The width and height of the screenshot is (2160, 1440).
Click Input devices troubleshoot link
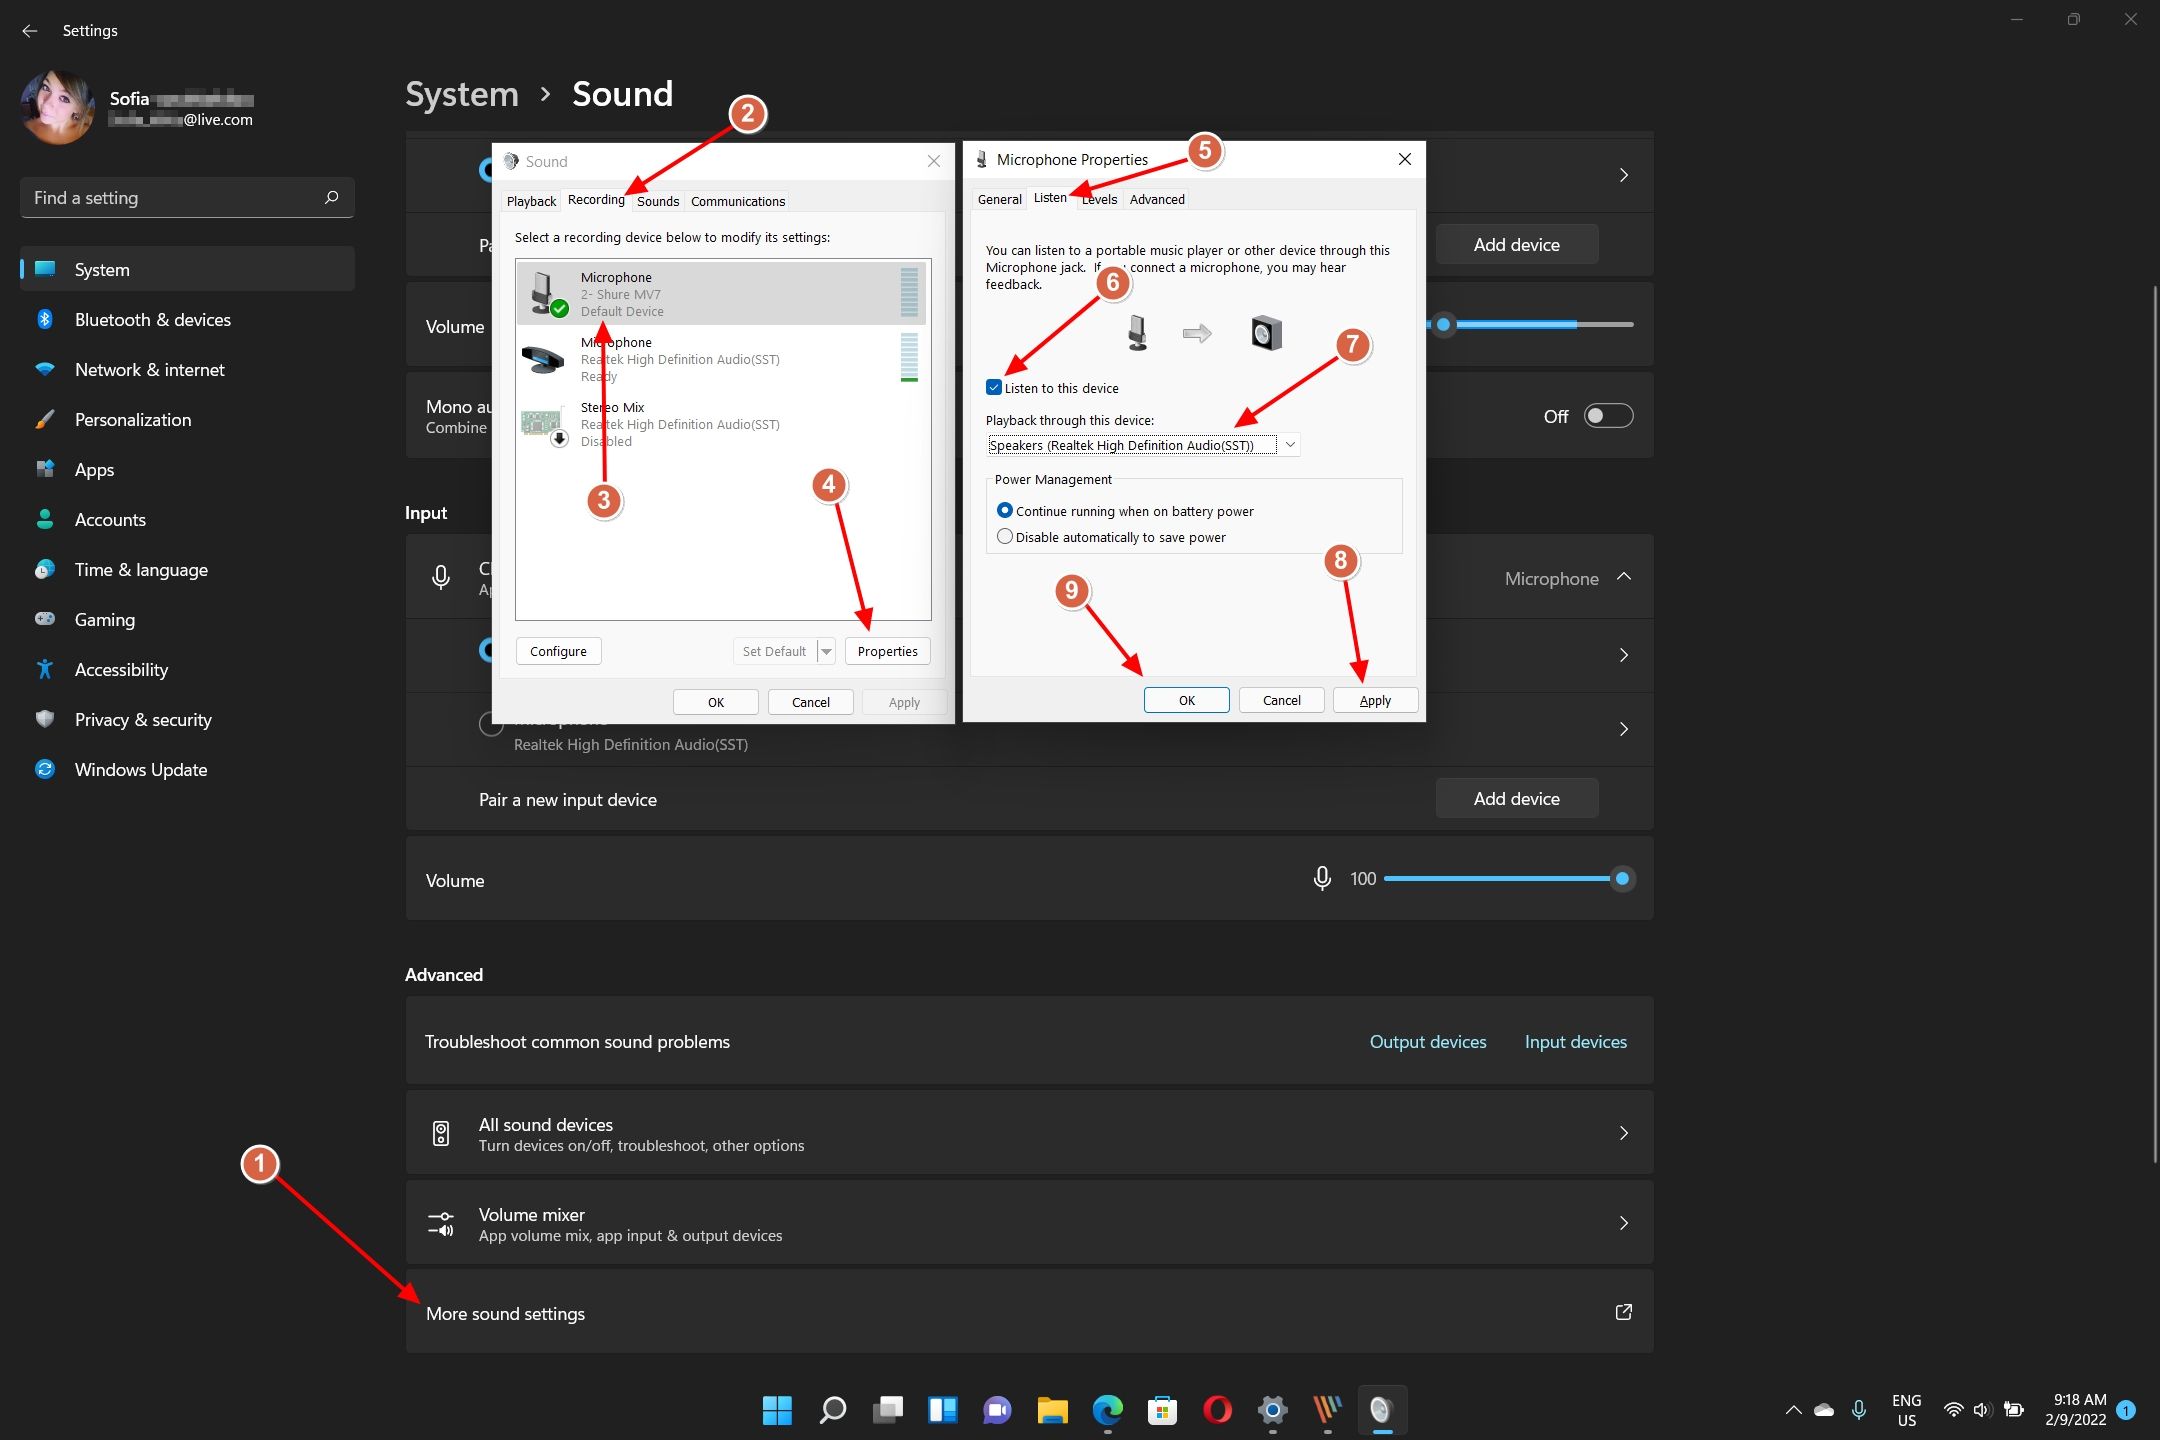tap(1575, 1042)
